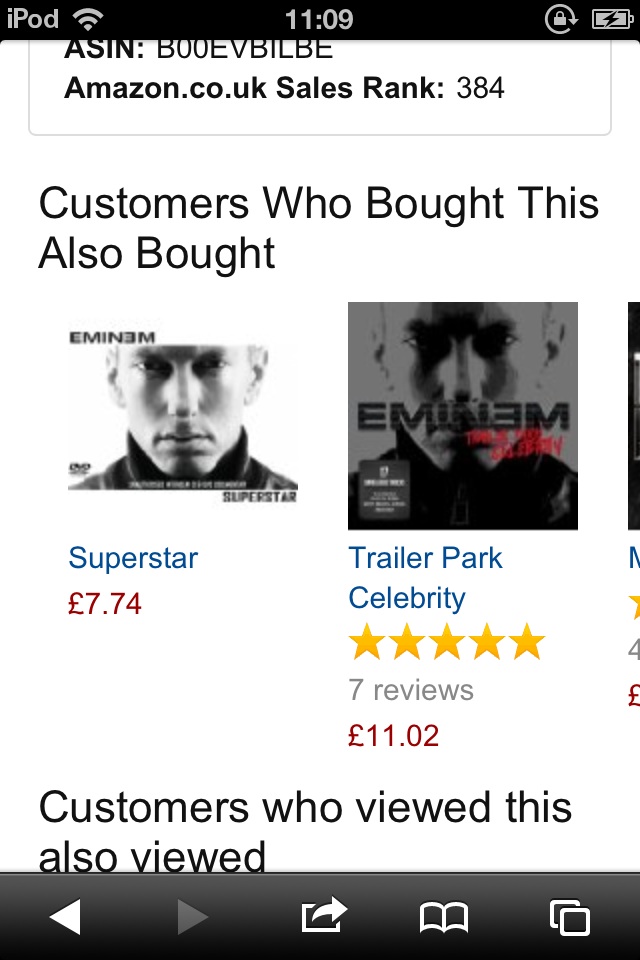Image resolution: width=640 pixels, height=960 pixels.
Task: Click the Trailer Park Celebrity cover image
Action: [x=462, y=415]
